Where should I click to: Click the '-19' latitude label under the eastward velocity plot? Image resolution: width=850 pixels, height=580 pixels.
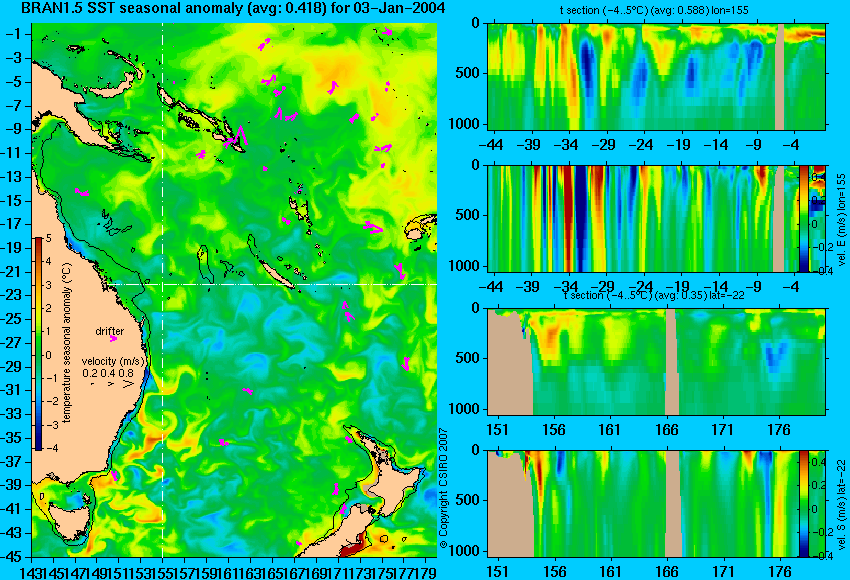[x=678, y=286]
